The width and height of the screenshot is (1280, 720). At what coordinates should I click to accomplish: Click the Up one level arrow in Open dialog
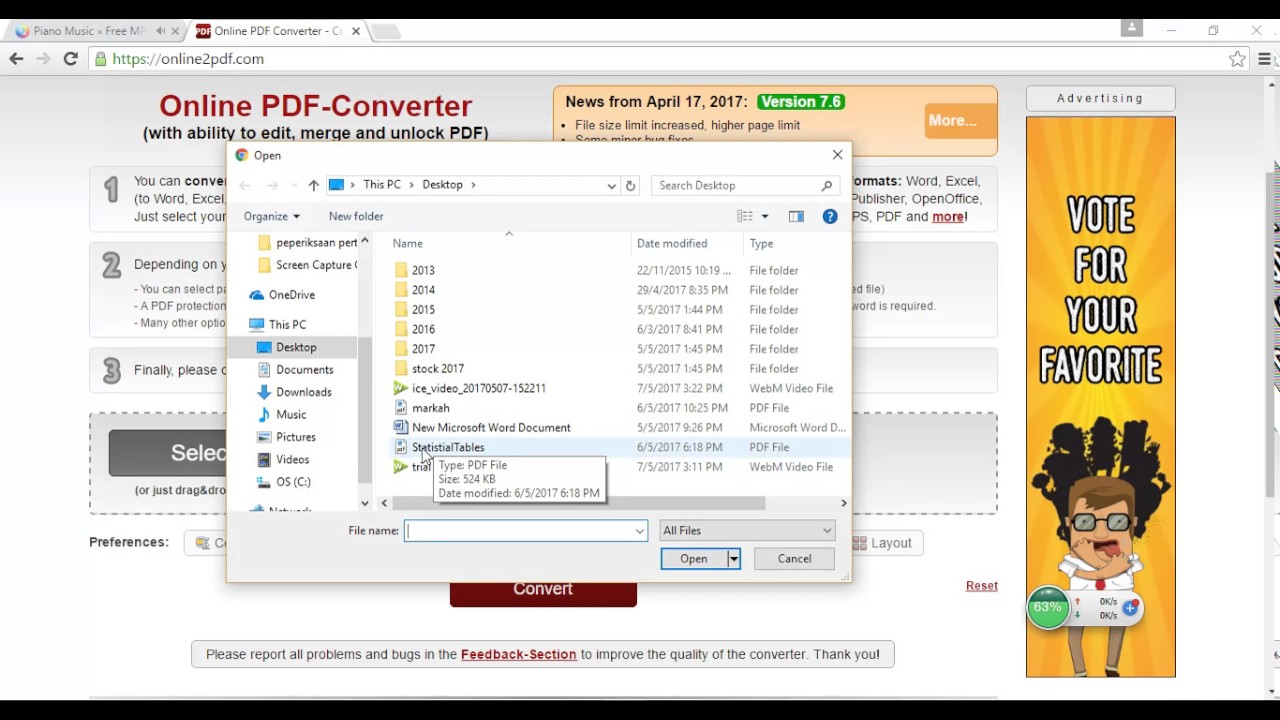(313, 185)
